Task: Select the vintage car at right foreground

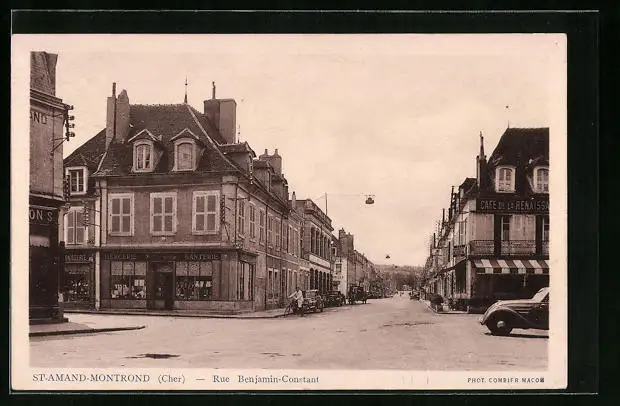Action: pos(516,313)
